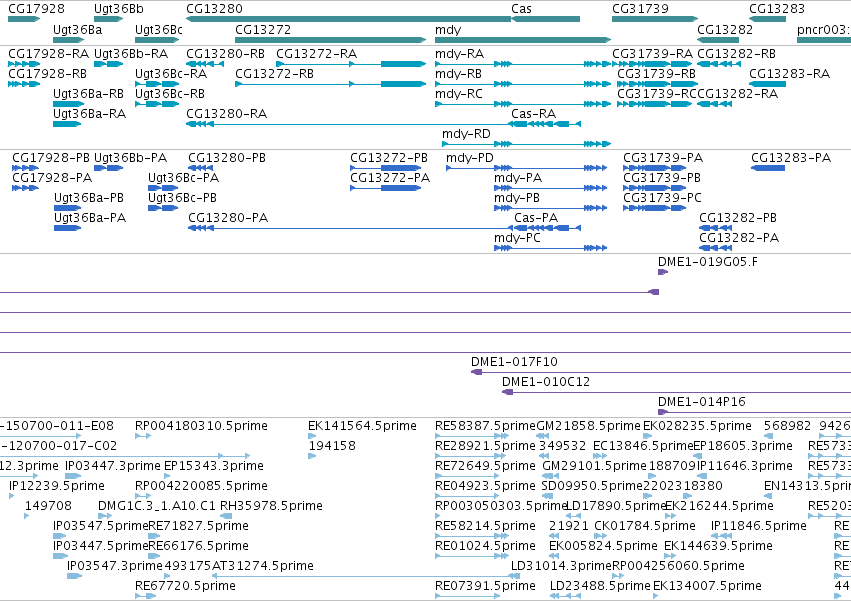Click the CG13272 gene label
The height and width of the screenshot is (601, 851).
pyautogui.click(x=263, y=29)
